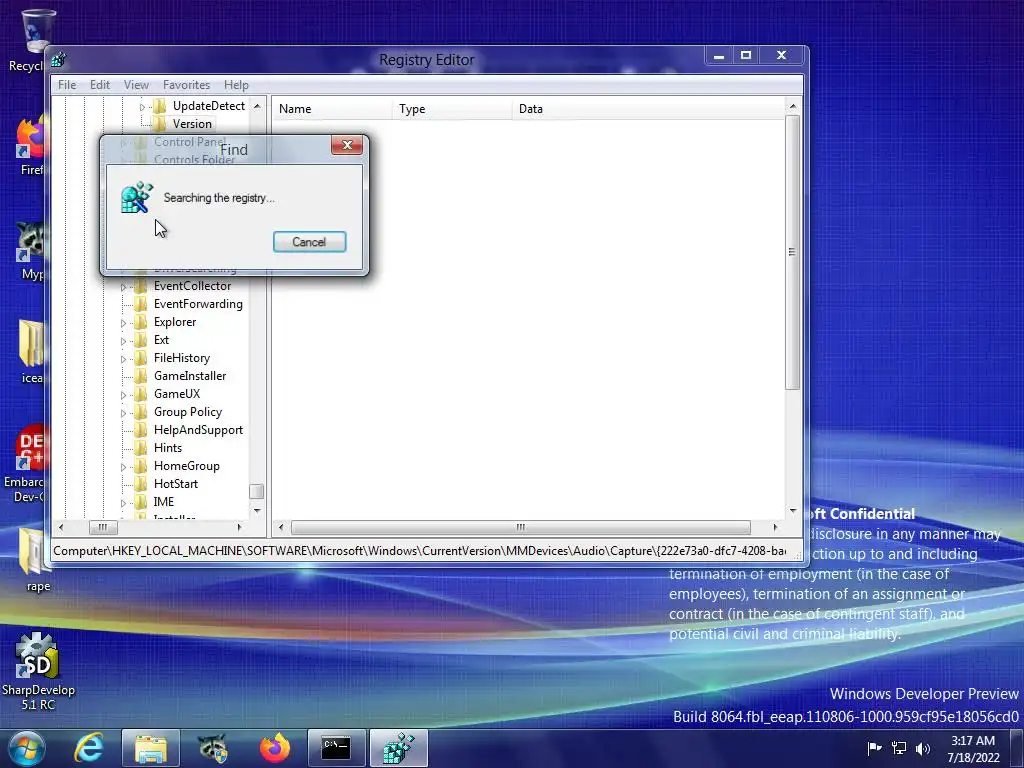Open the raccoon app on taskbar

(212, 748)
